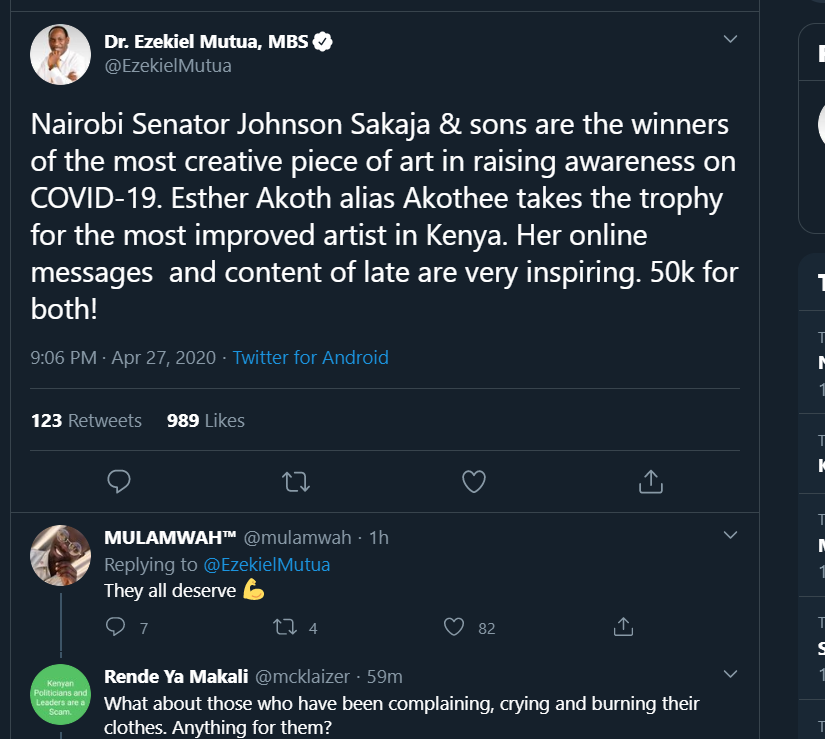Viewport: 825px width, 739px height.
Task: Reply to Dr. Ezekiel Mutua's tweet
Action: (x=118, y=481)
